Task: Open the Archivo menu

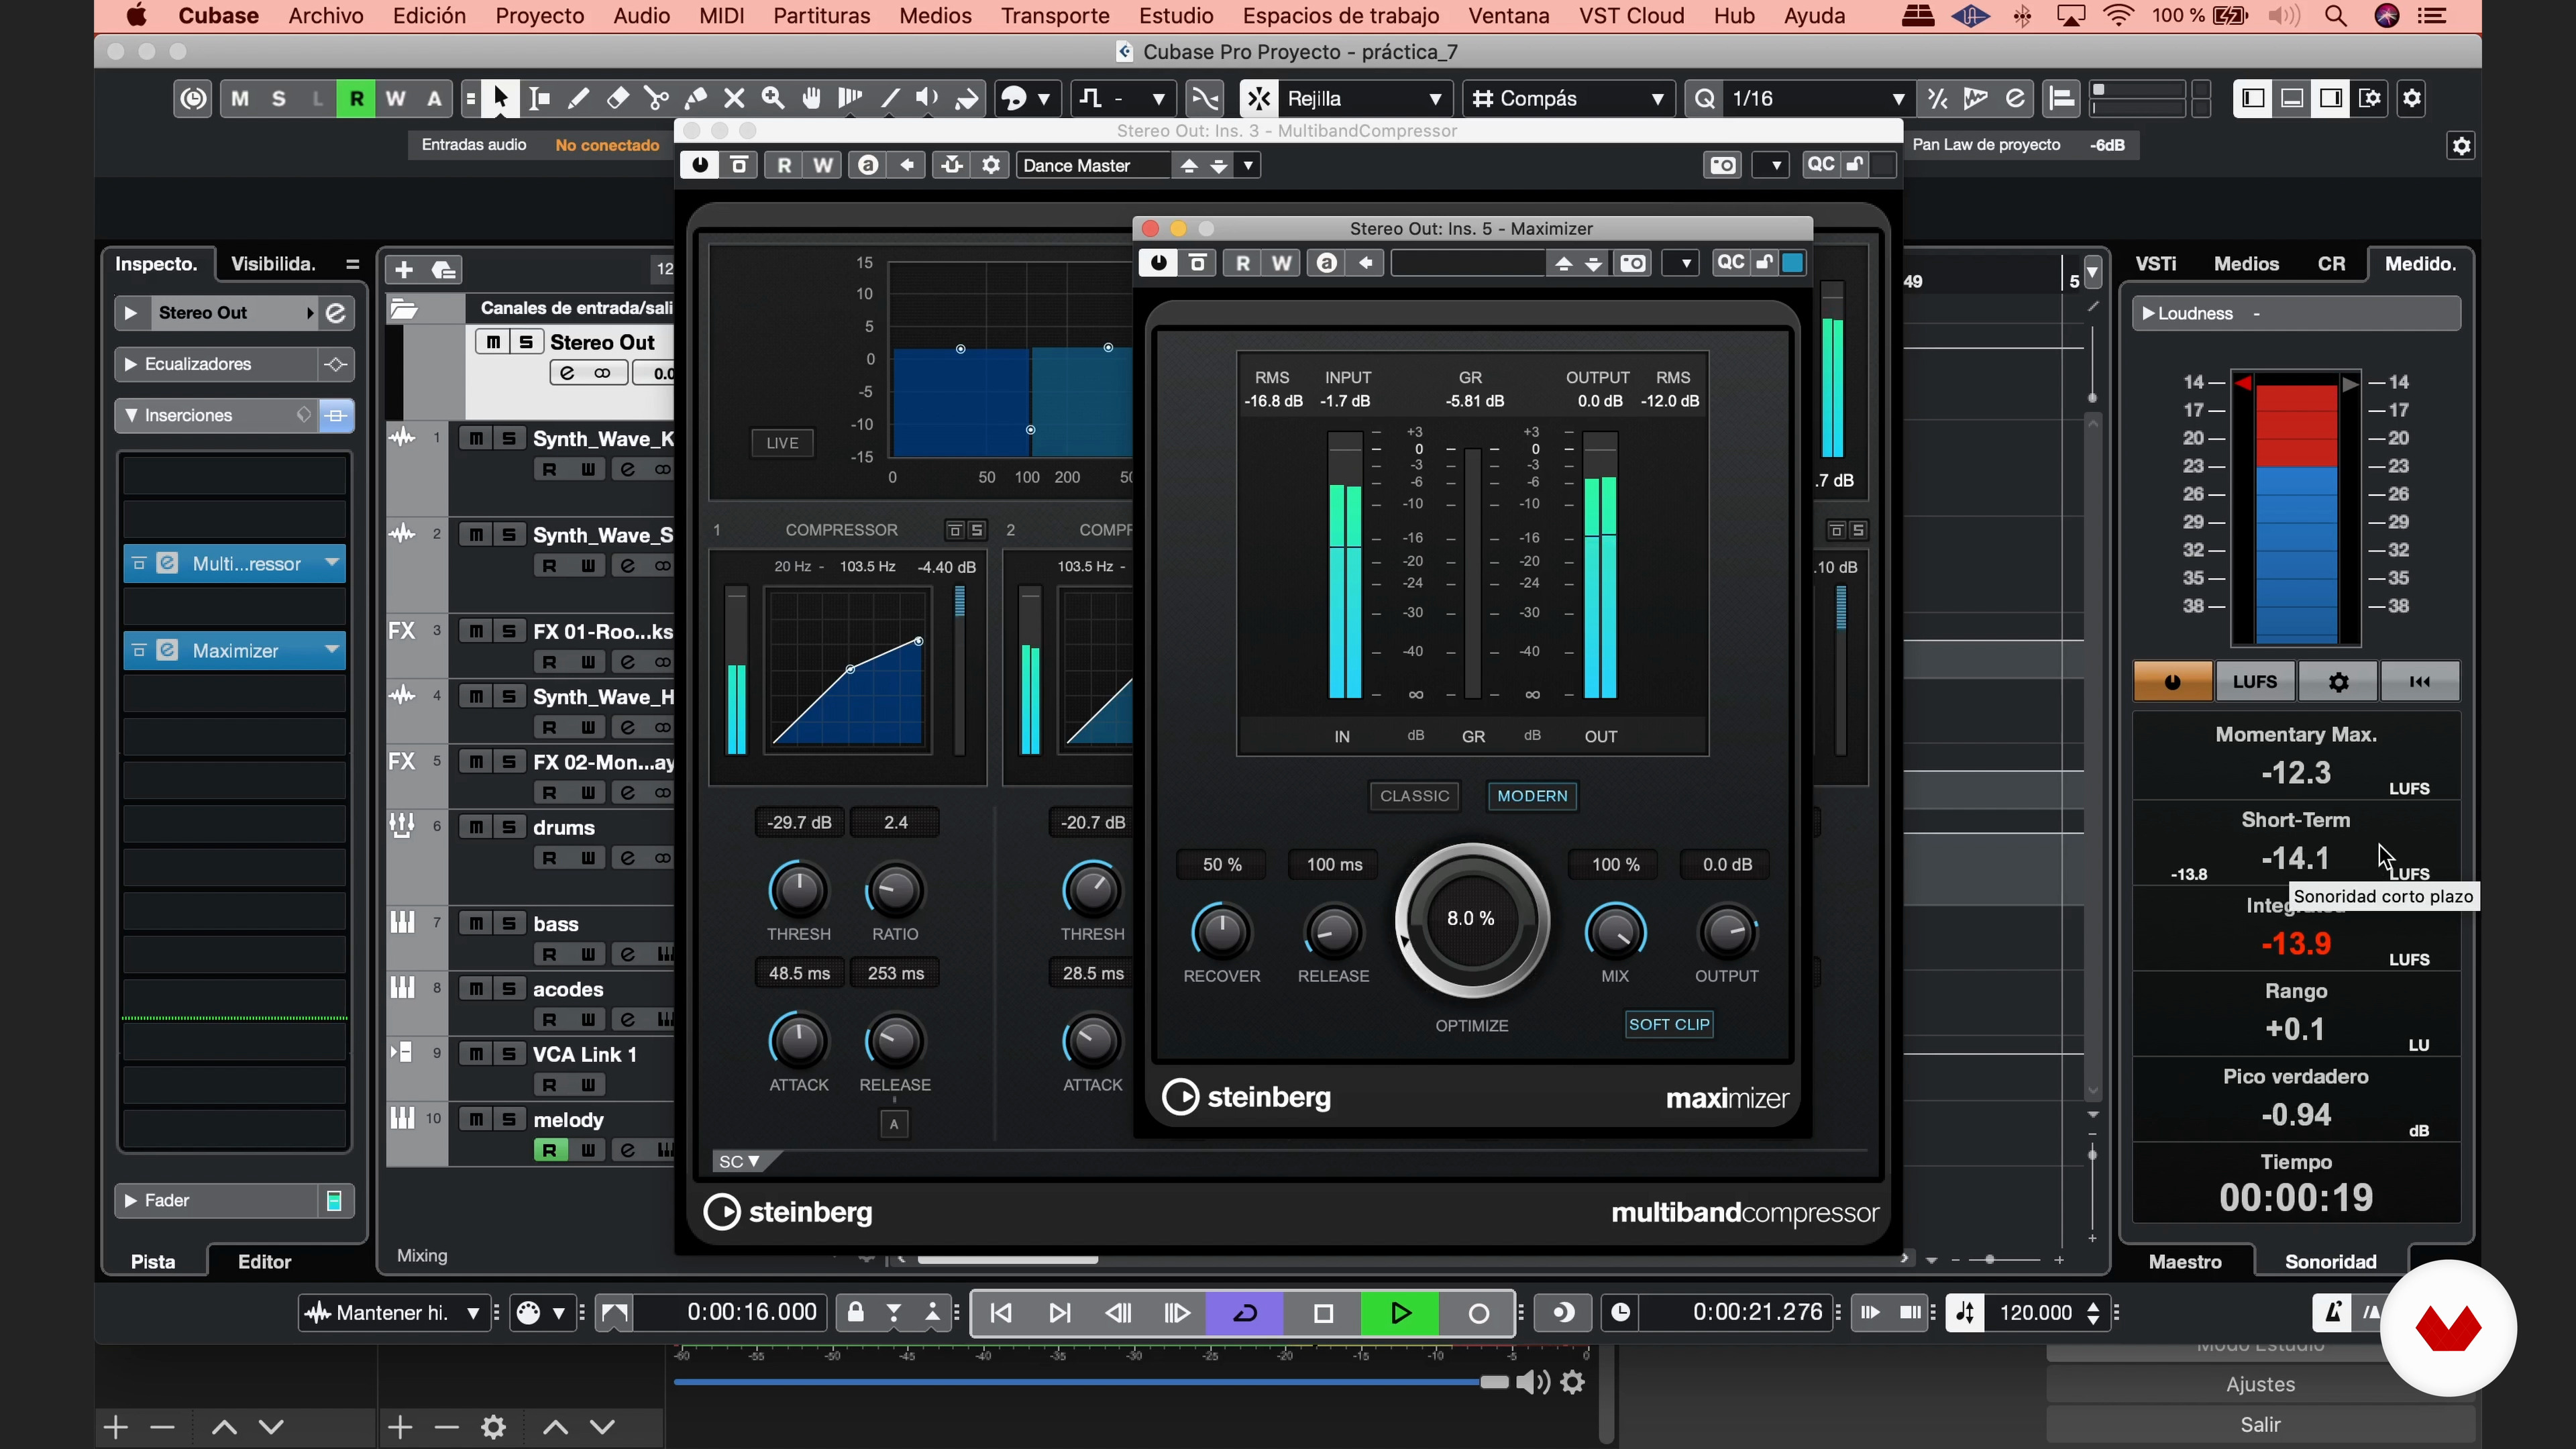Action: click(326, 16)
